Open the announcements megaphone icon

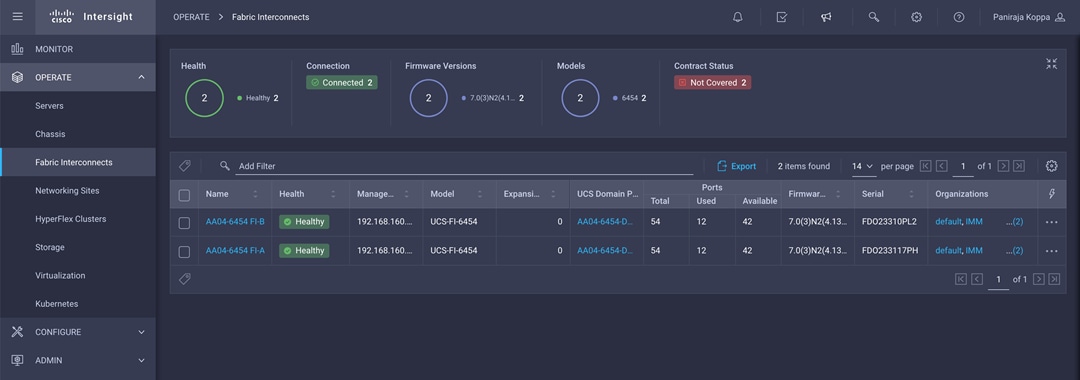pos(826,17)
